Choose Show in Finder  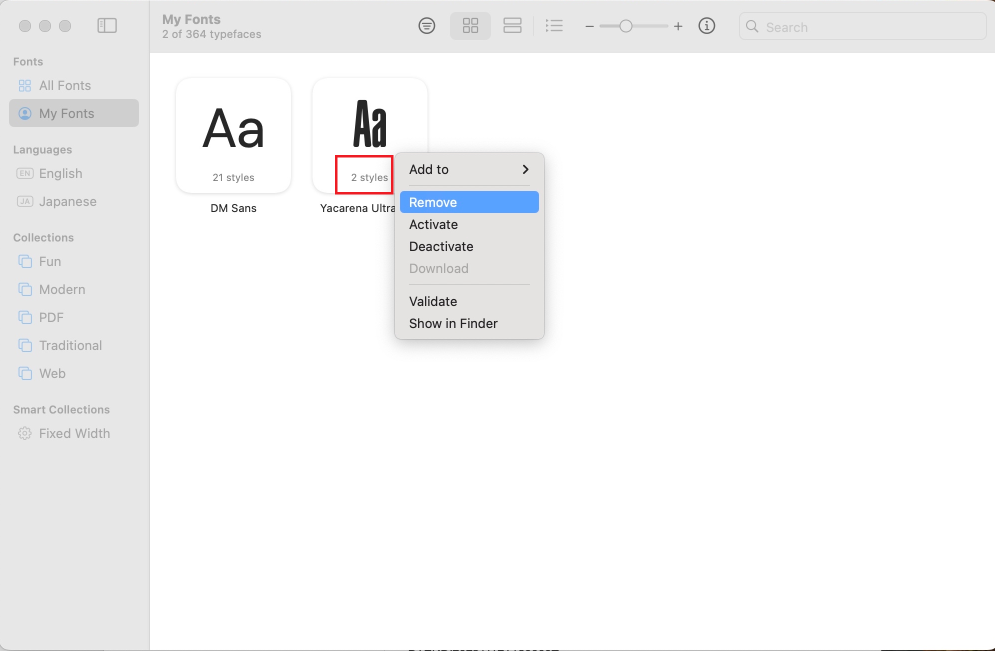tap(470, 324)
